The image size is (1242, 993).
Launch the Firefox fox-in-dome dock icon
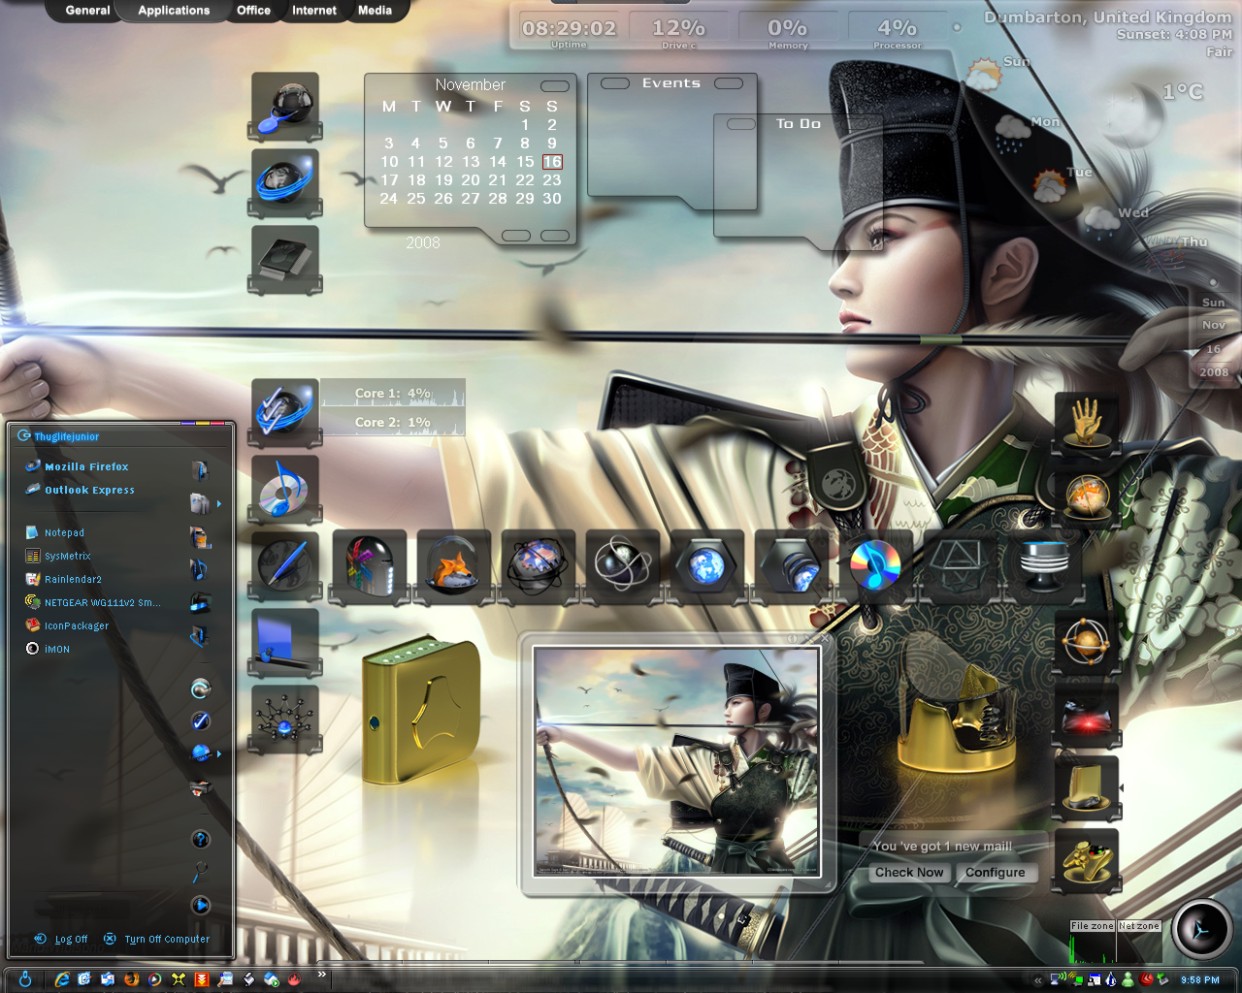pos(454,565)
